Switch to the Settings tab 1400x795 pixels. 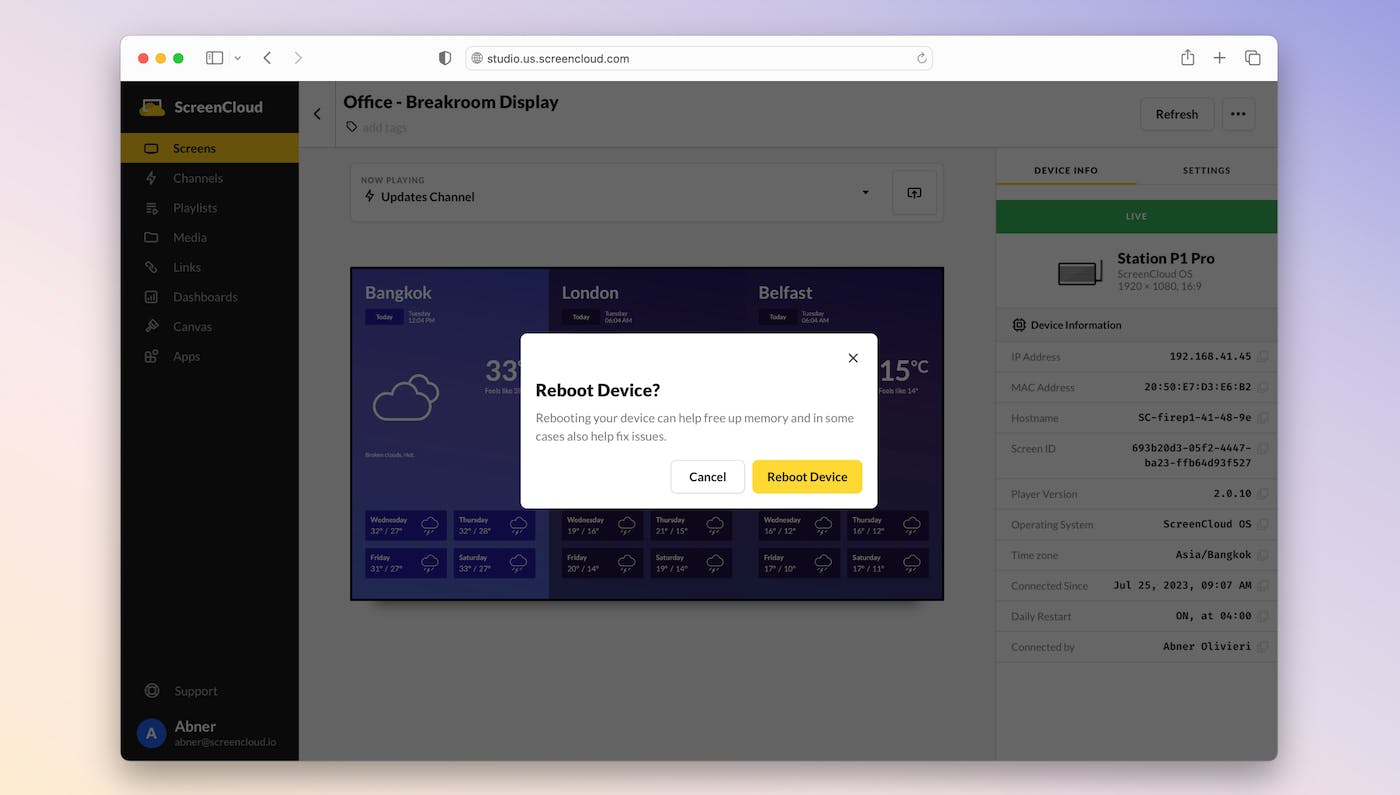(1206, 170)
